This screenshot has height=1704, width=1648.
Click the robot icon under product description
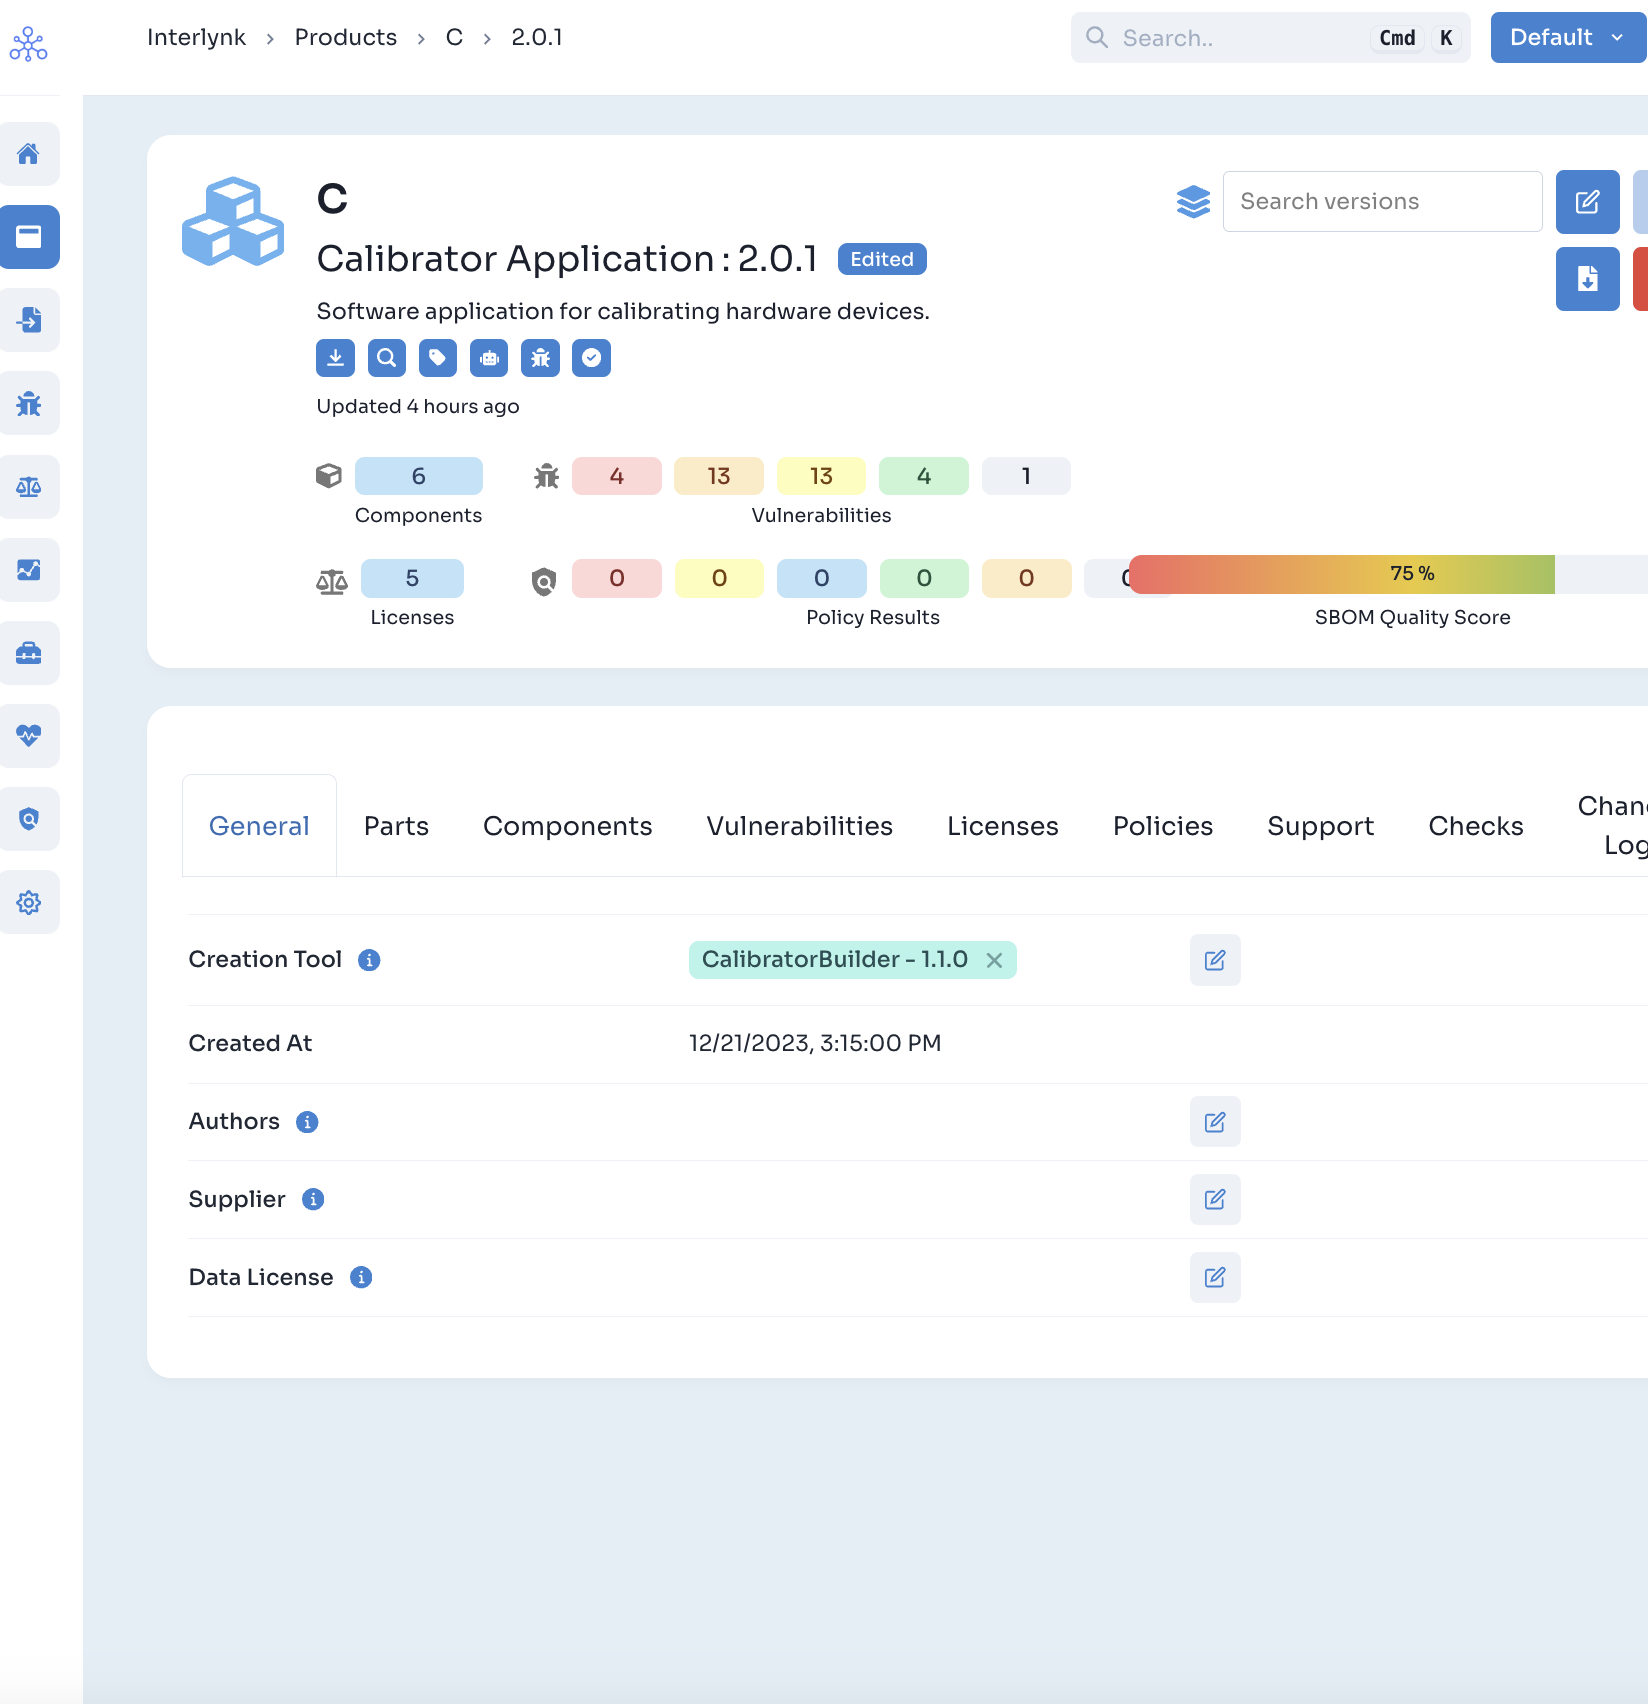tap(489, 358)
